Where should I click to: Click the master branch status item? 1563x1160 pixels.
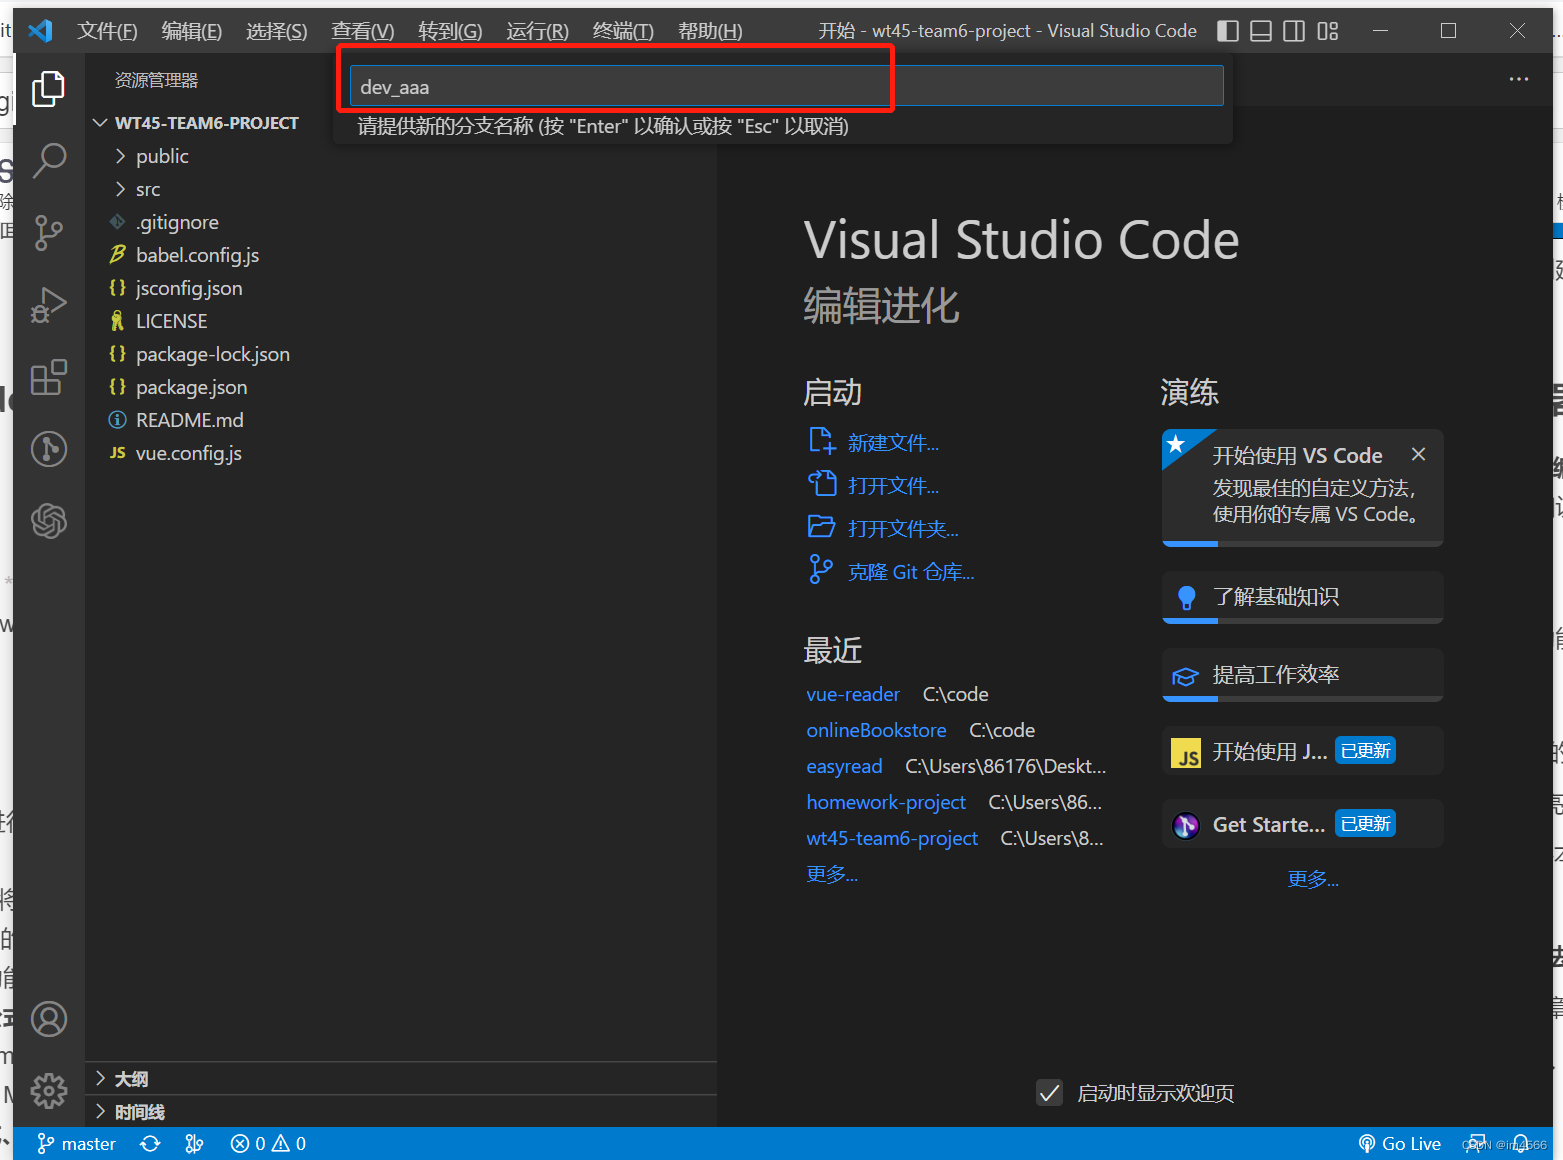tap(77, 1144)
